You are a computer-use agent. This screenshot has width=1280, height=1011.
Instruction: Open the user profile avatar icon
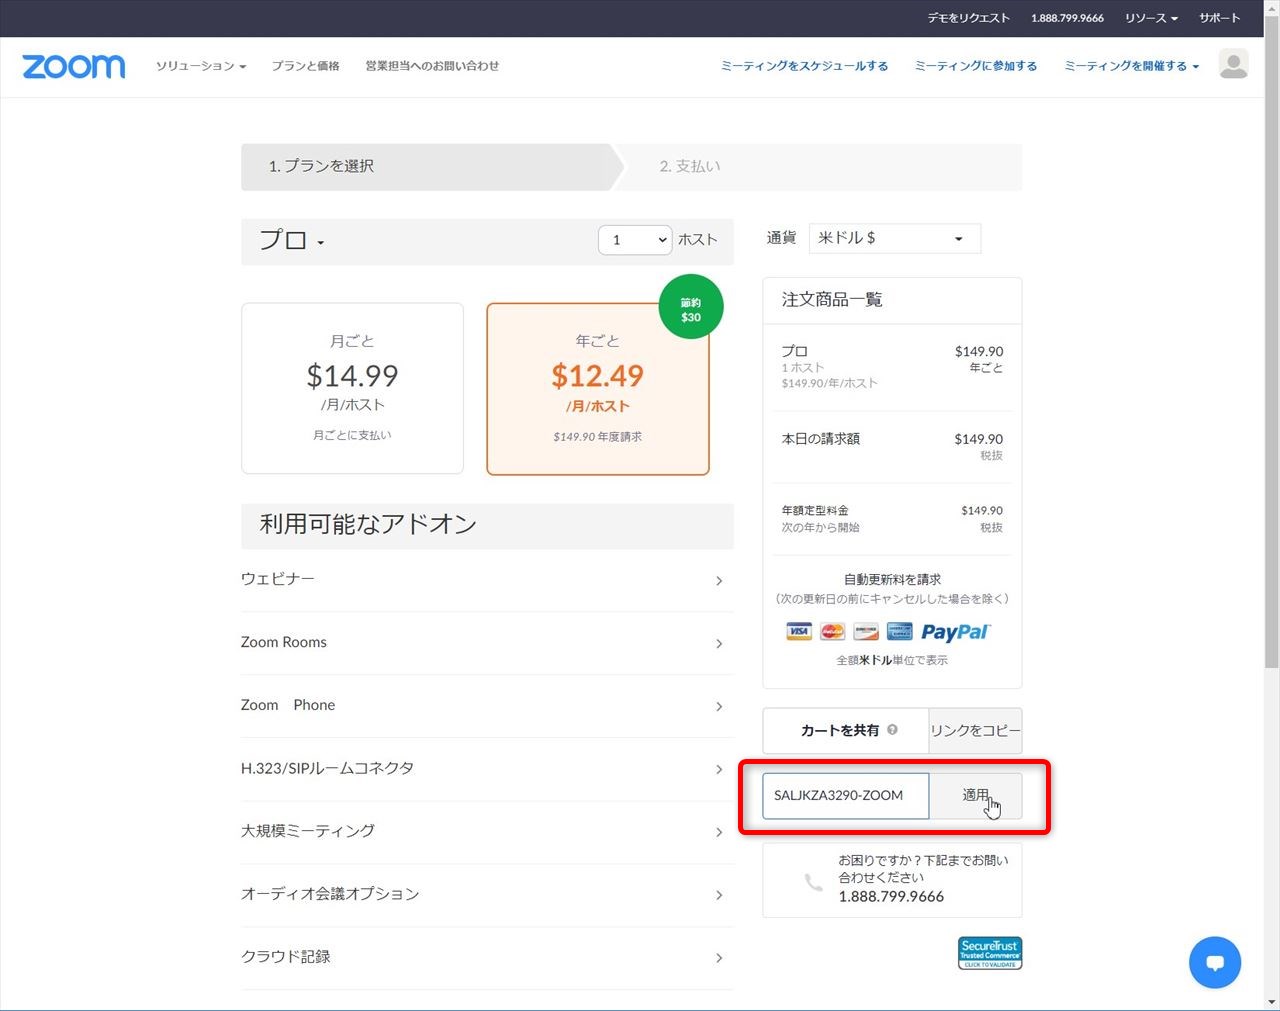(1234, 64)
